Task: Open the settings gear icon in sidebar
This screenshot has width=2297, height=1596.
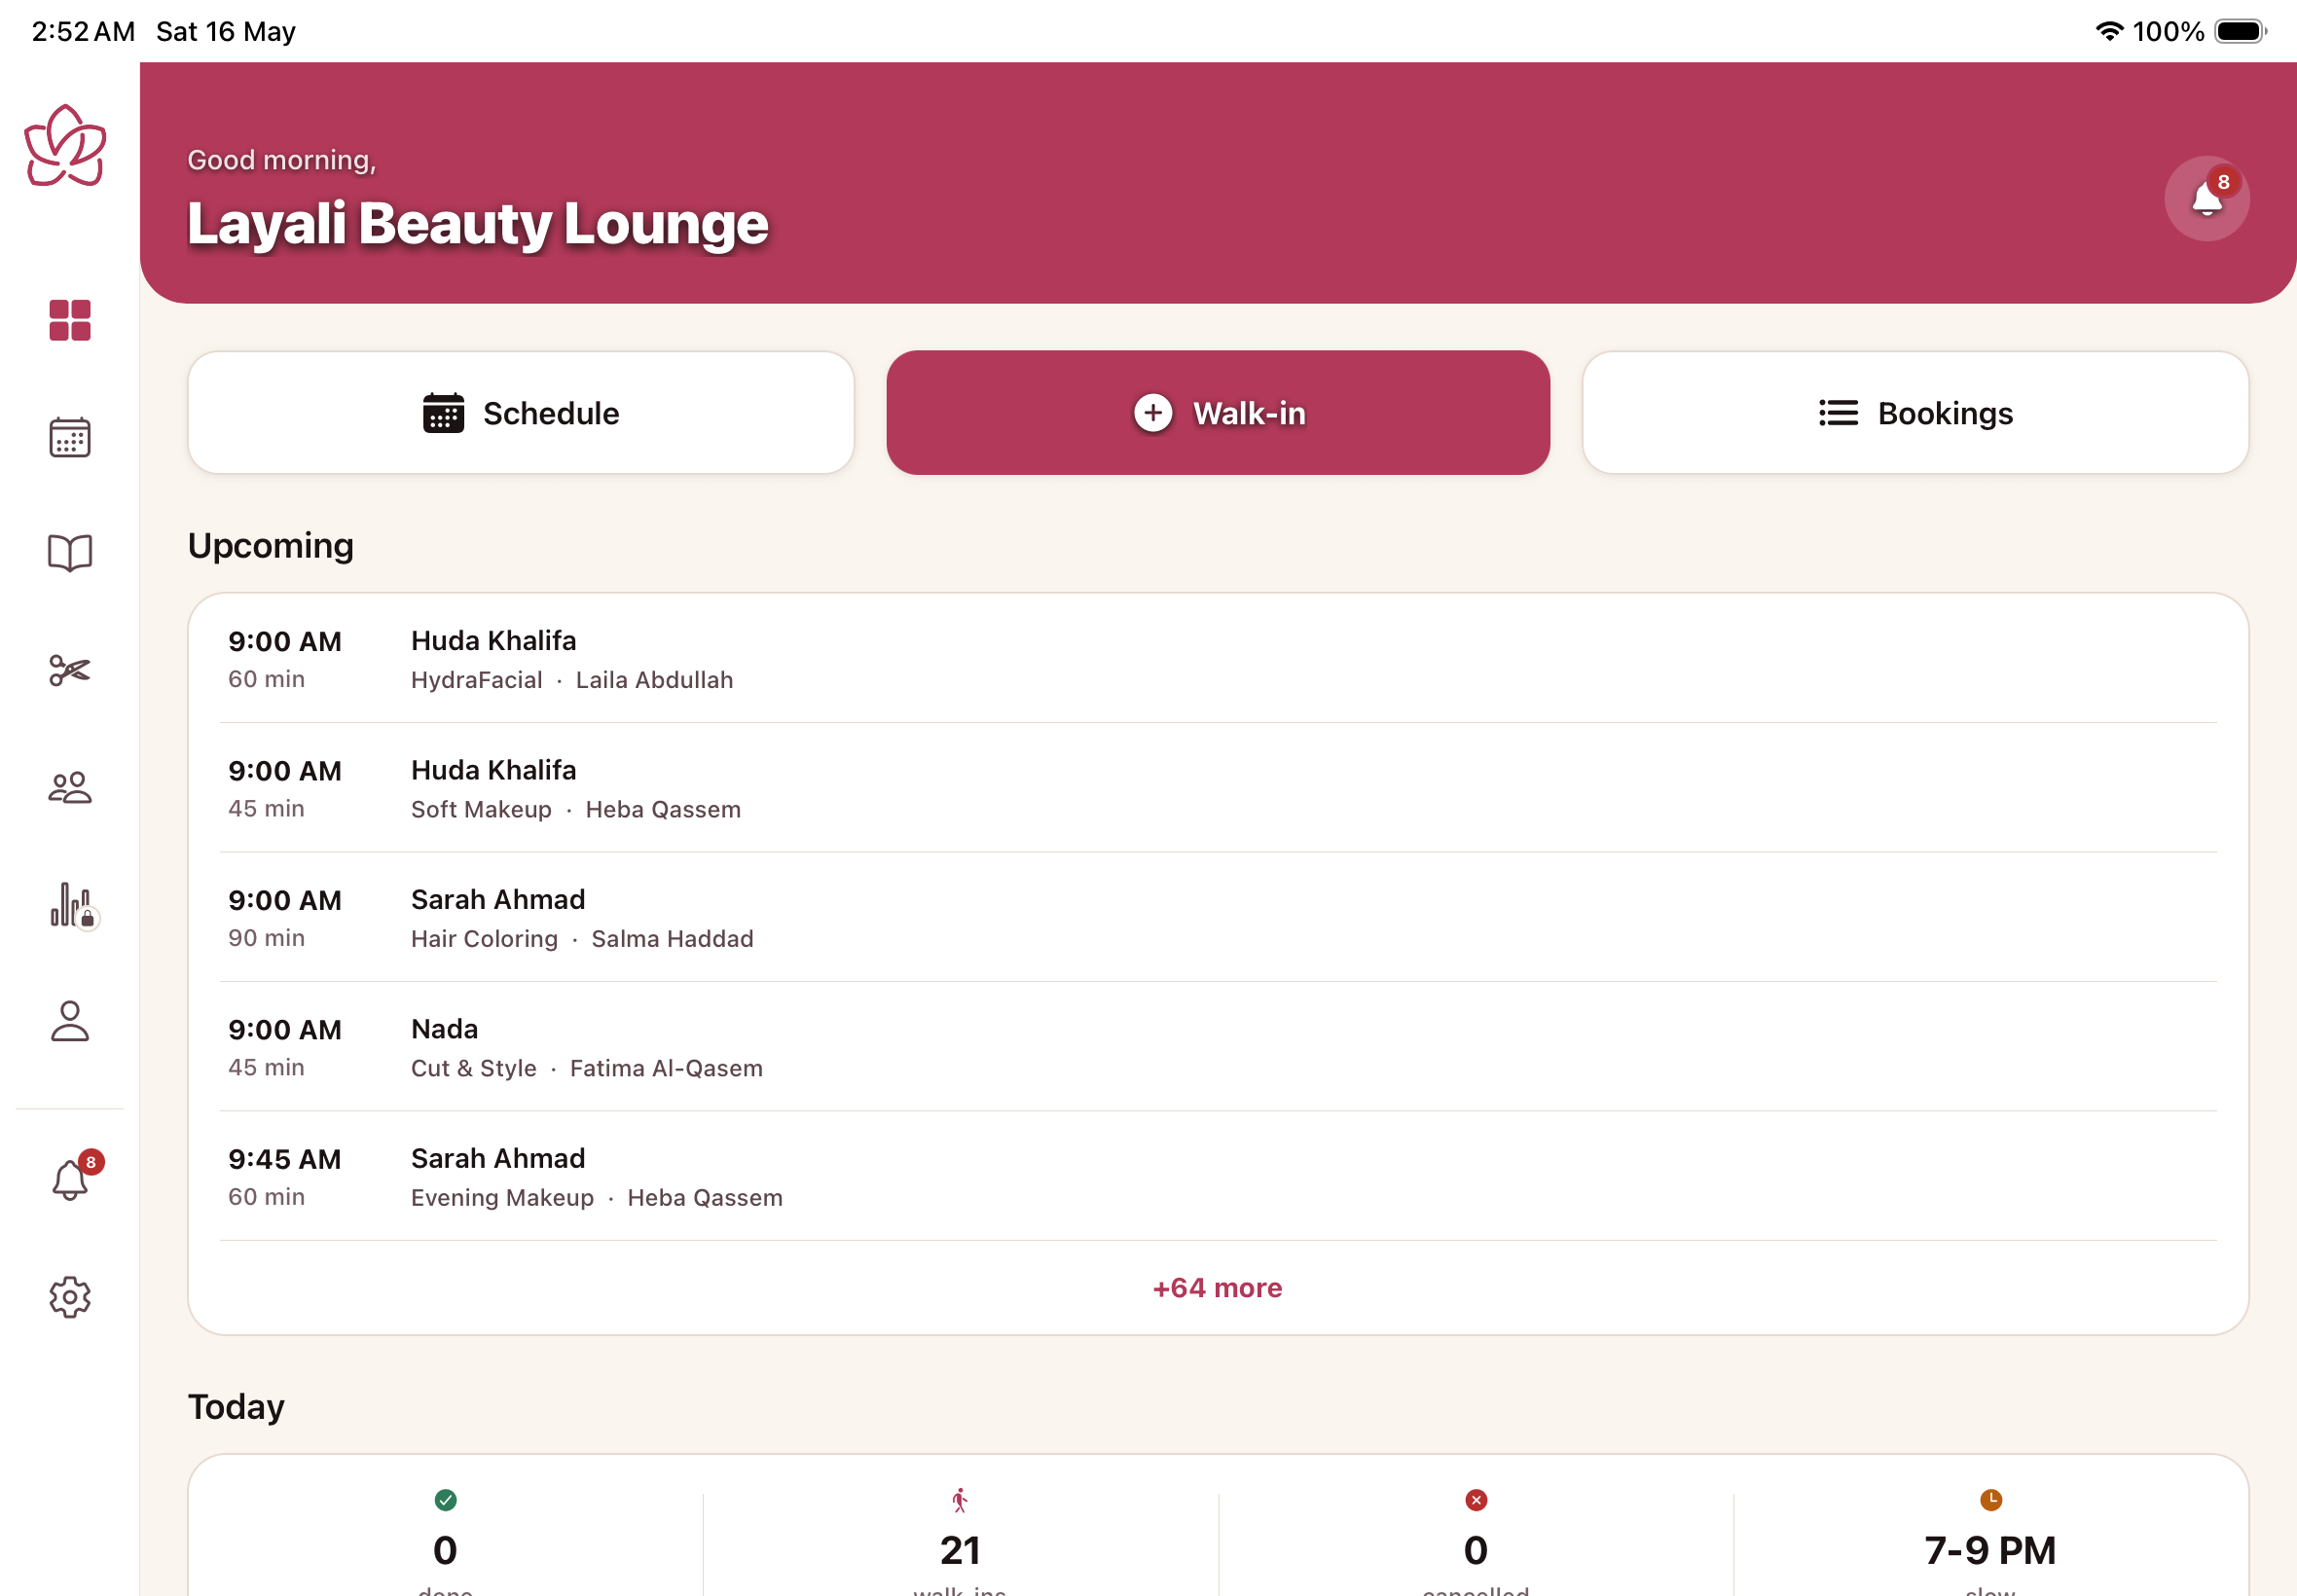Action: point(70,1297)
